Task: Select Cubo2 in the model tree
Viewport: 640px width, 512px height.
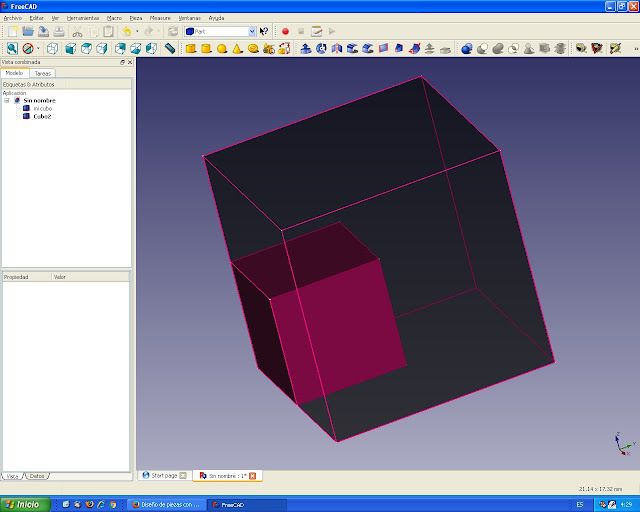Action: pyautogui.click(x=42, y=116)
